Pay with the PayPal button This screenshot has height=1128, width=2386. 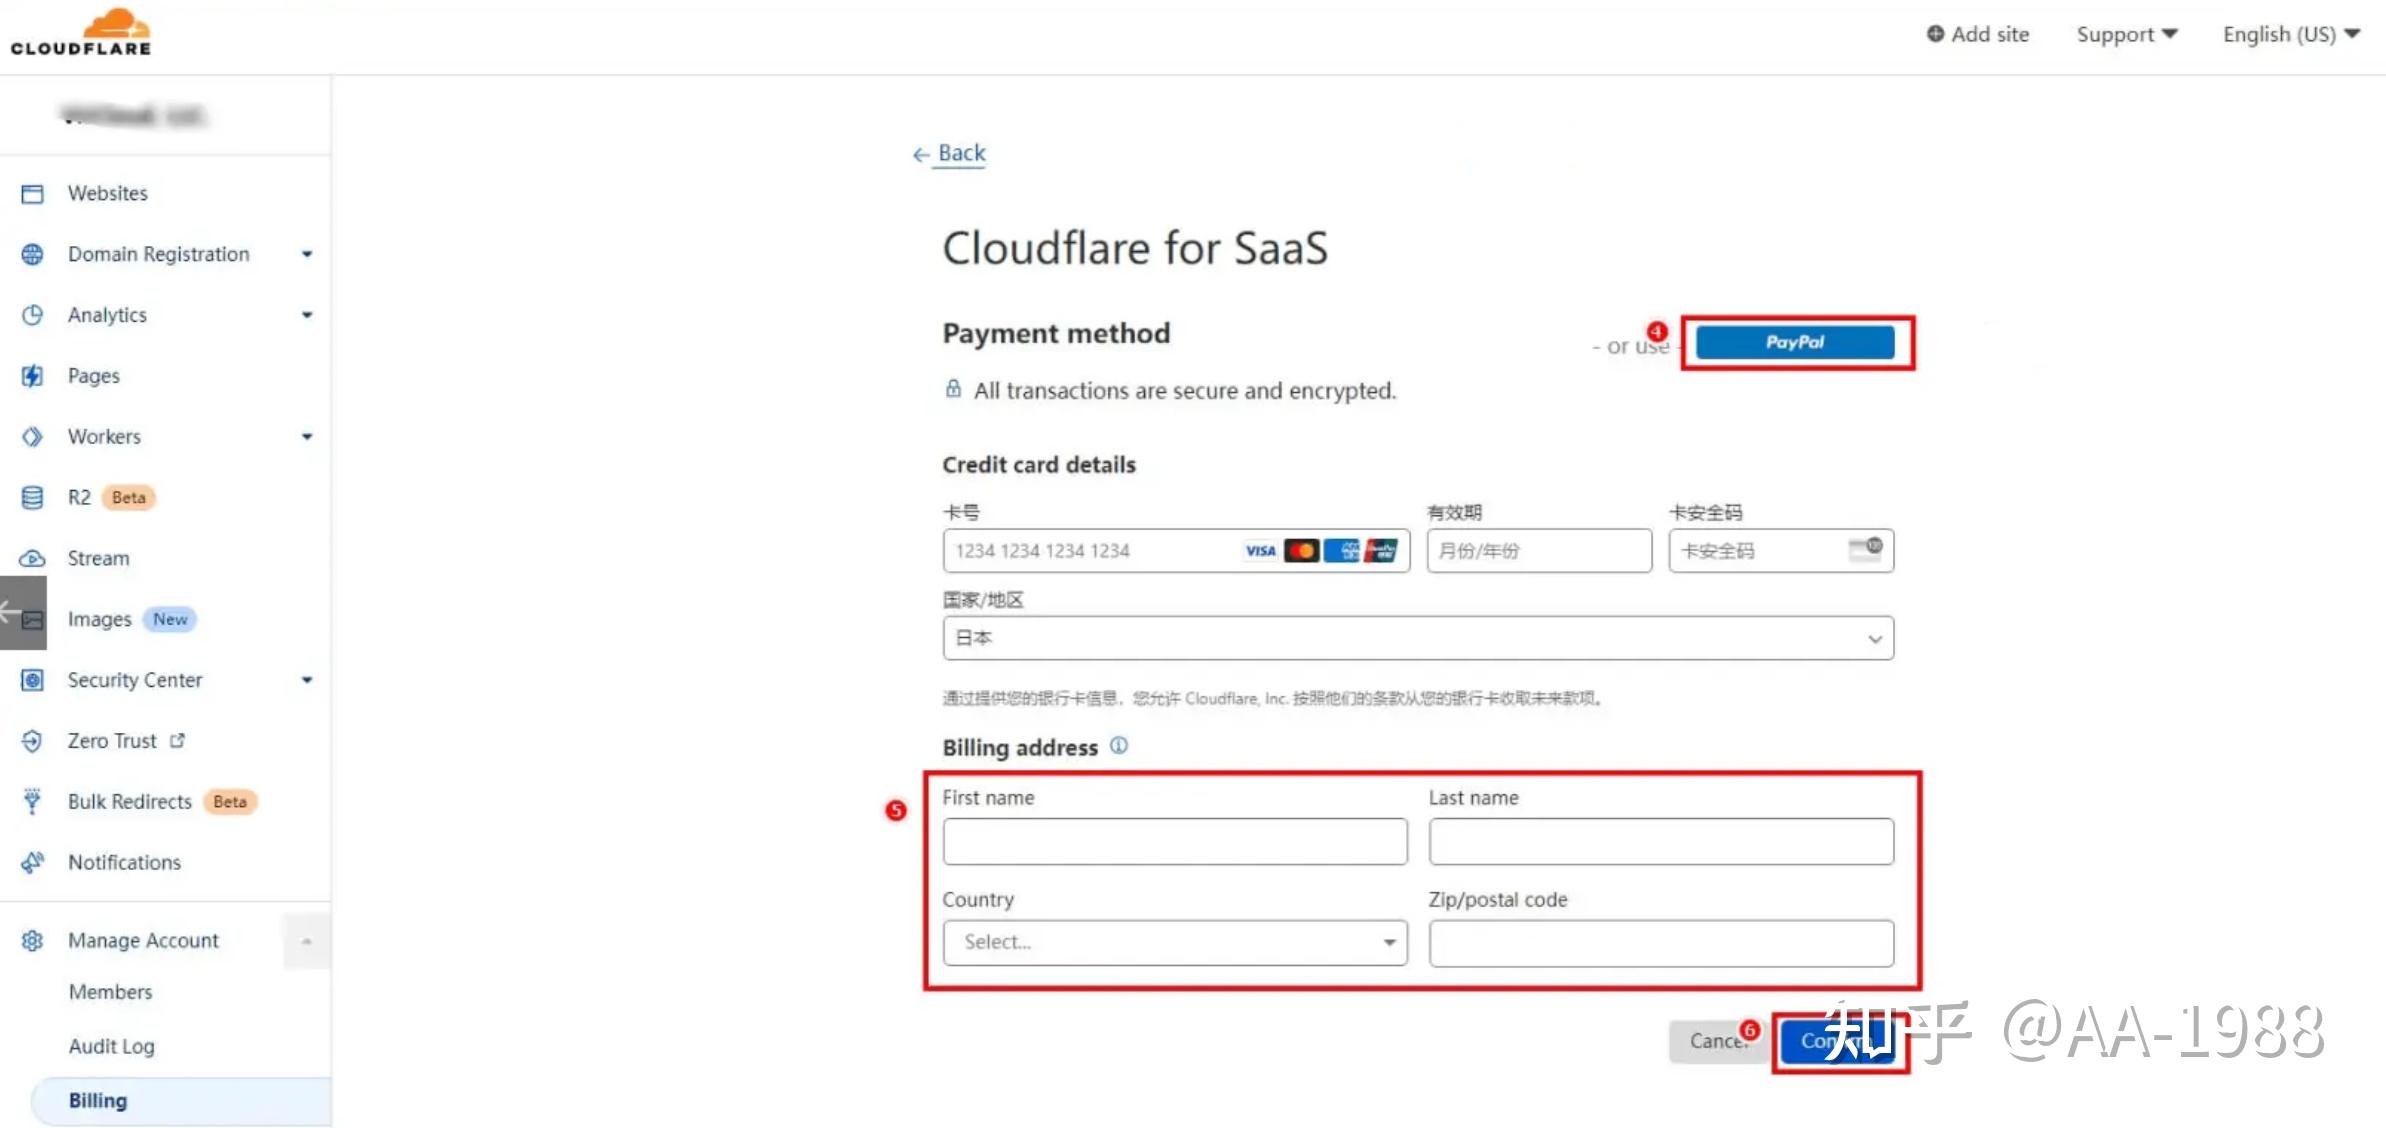click(x=1795, y=341)
